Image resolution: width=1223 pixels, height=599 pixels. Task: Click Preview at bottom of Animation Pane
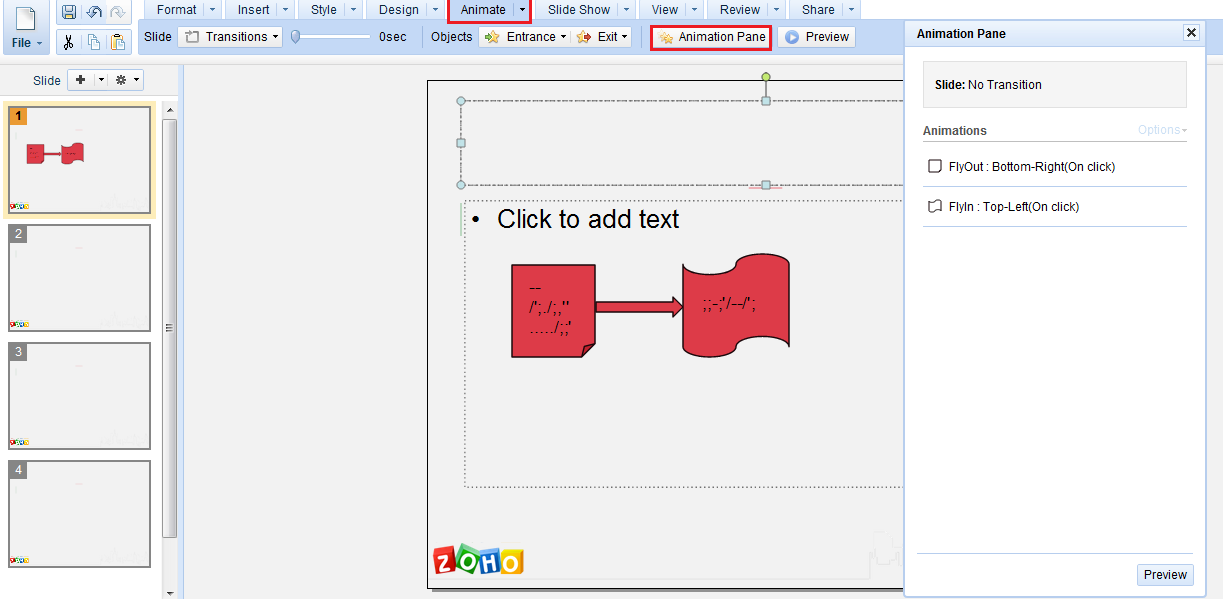point(1165,575)
